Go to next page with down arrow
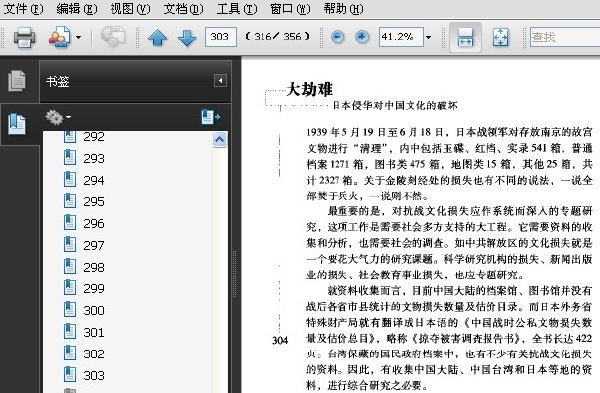Screen dimensions: 600x393 [x=187, y=38]
